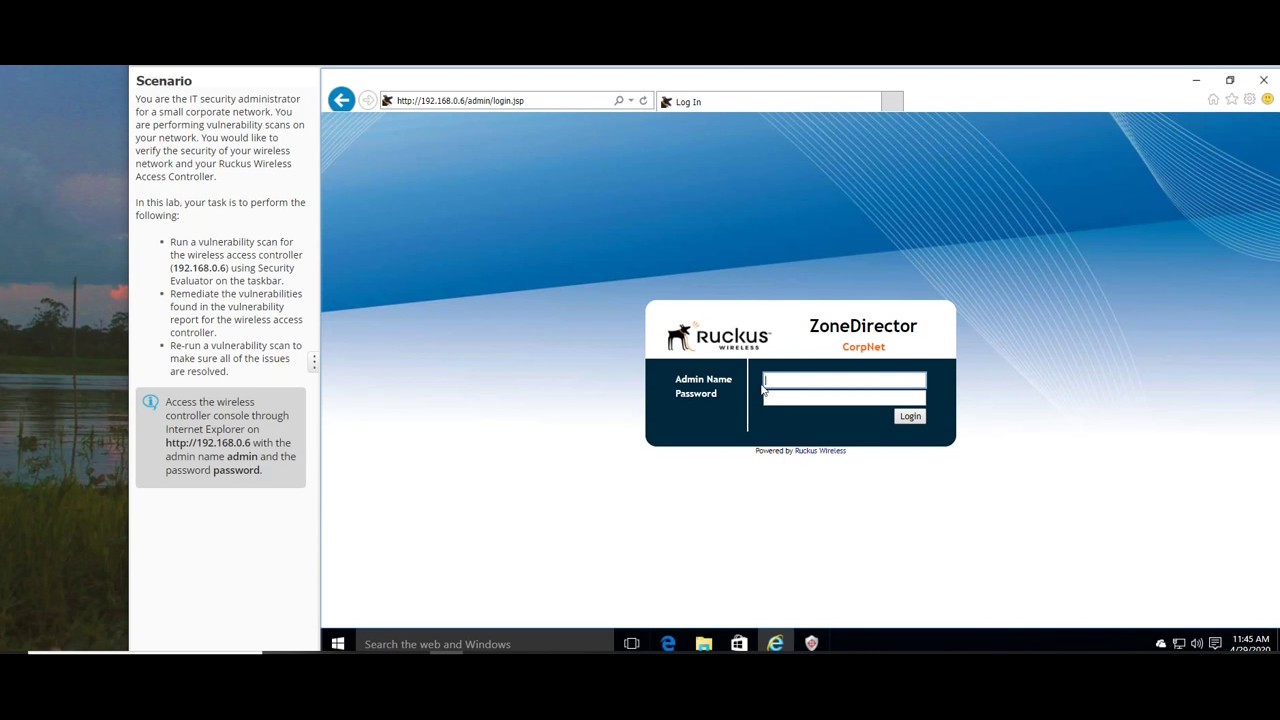Select the Log In browser tab
The width and height of the screenshot is (1280, 720).
point(768,102)
